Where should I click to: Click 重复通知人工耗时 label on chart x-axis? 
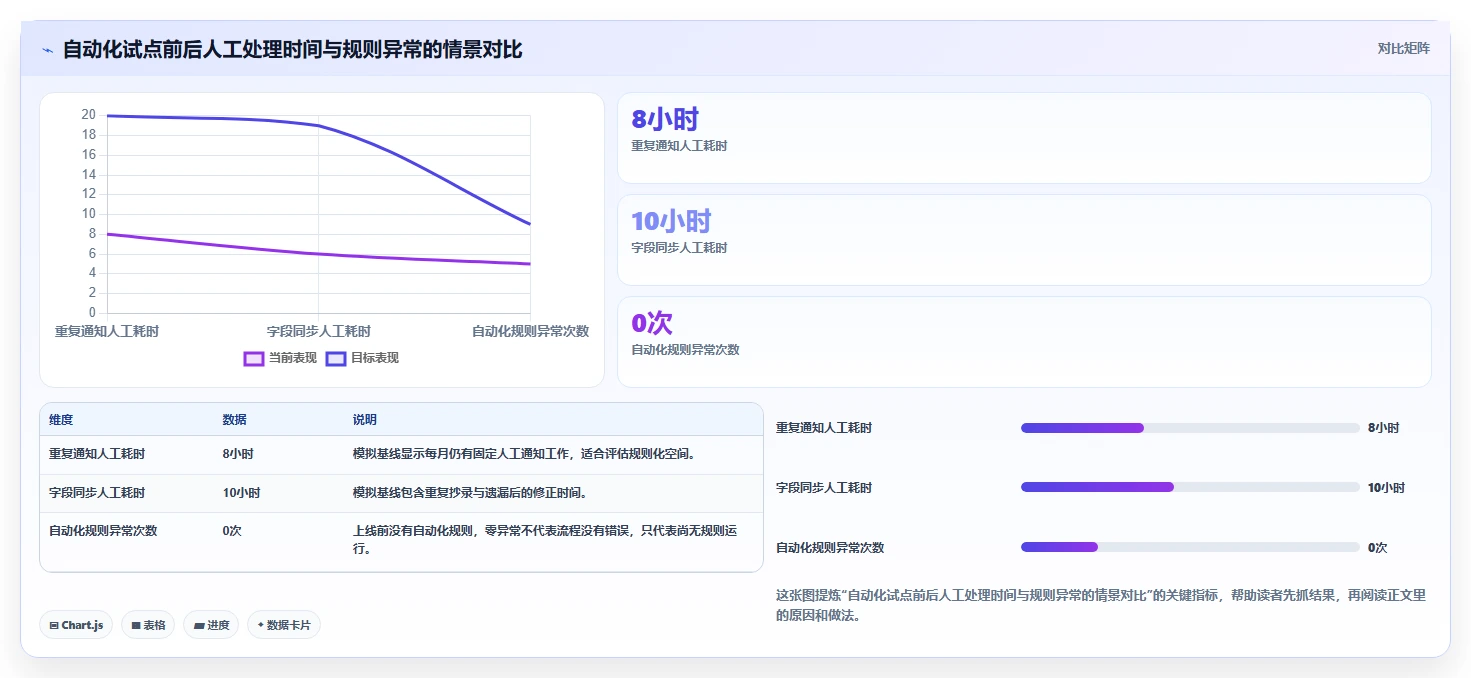[107, 332]
